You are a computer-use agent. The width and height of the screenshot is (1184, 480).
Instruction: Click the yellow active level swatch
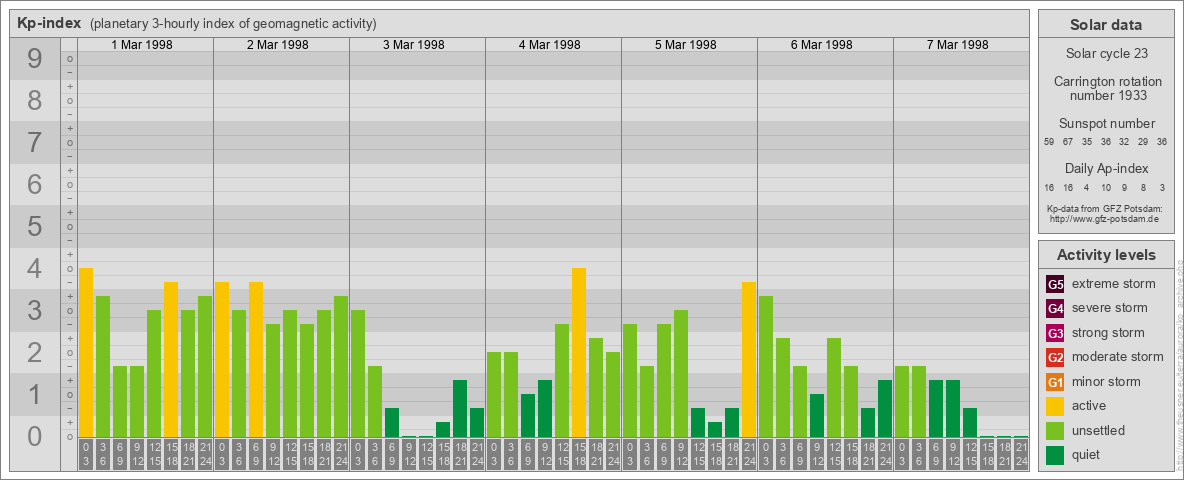(x=1055, y=406)
